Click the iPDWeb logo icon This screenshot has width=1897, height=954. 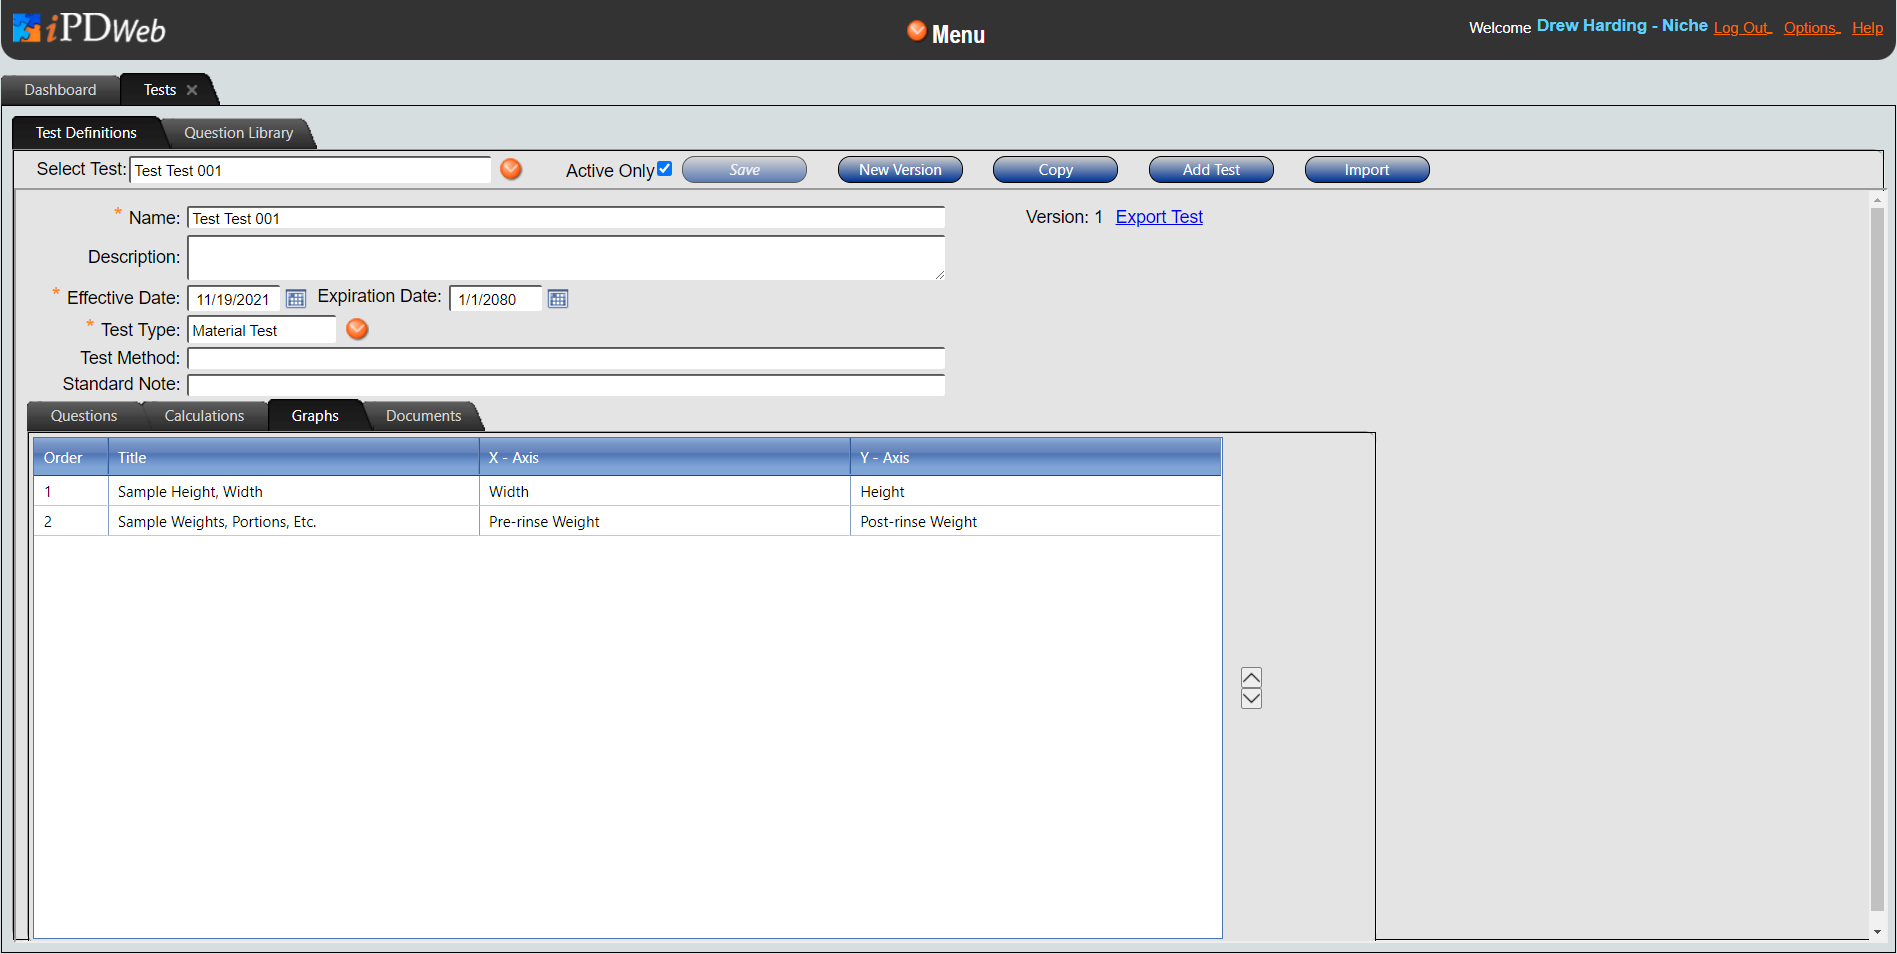[27, 28]
